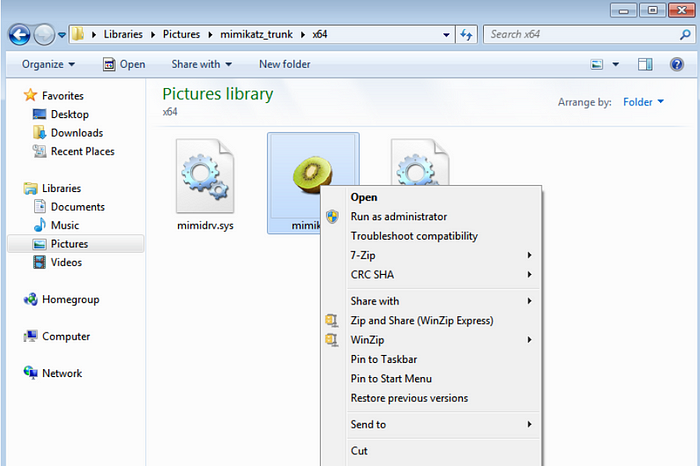Click the Help question mark icon
The height and width of the screenshot is (466, 700).
pos(677,64)
